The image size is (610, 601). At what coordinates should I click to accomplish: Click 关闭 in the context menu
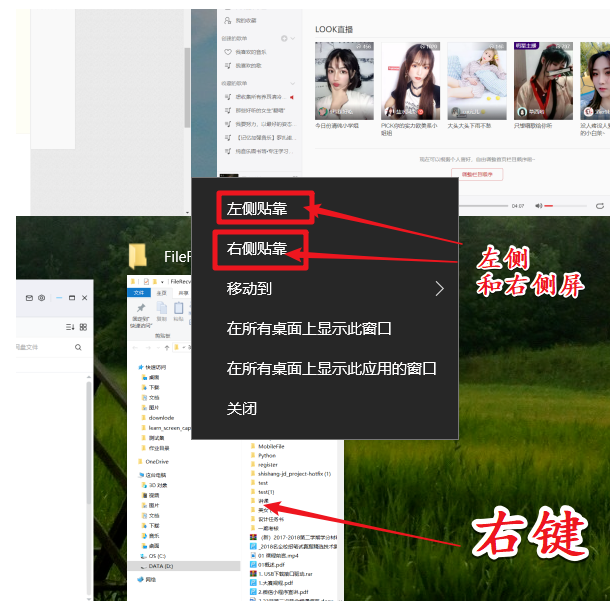coord(242,408)
